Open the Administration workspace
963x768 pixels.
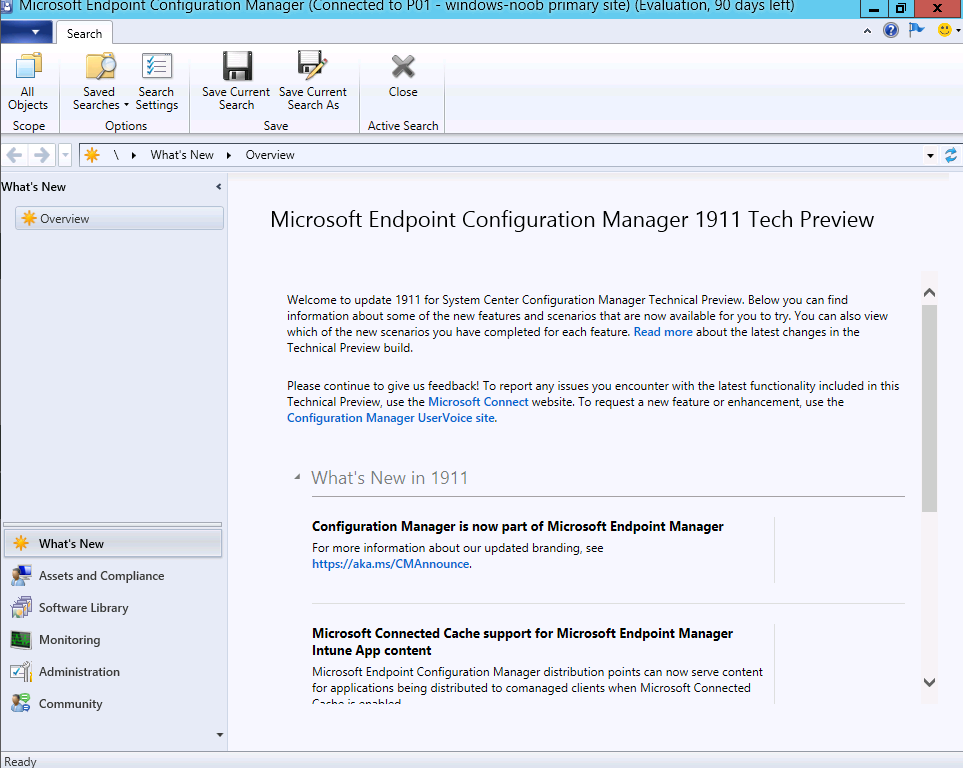(113, 672)
